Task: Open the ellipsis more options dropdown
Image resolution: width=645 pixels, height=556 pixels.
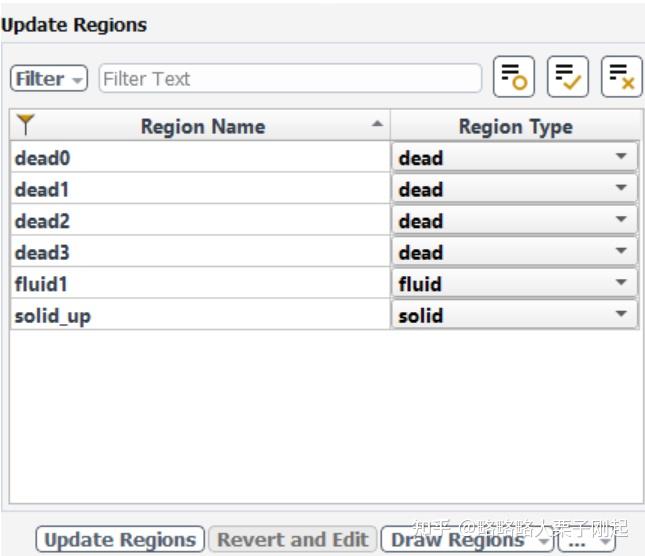Action: pyautogui.click(x=587, y=540)
